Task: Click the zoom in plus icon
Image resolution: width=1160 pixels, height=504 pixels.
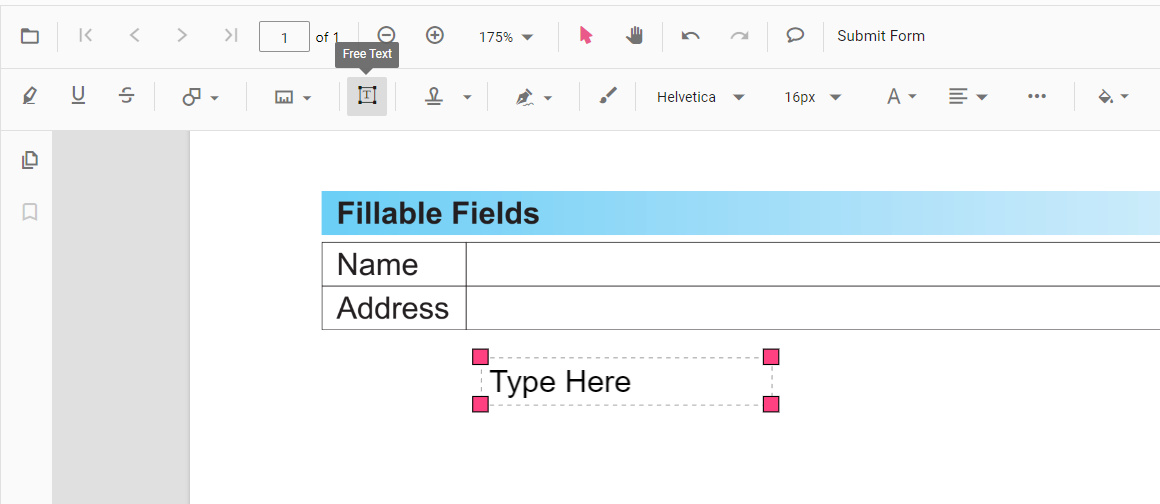Action: pos(435,36)
